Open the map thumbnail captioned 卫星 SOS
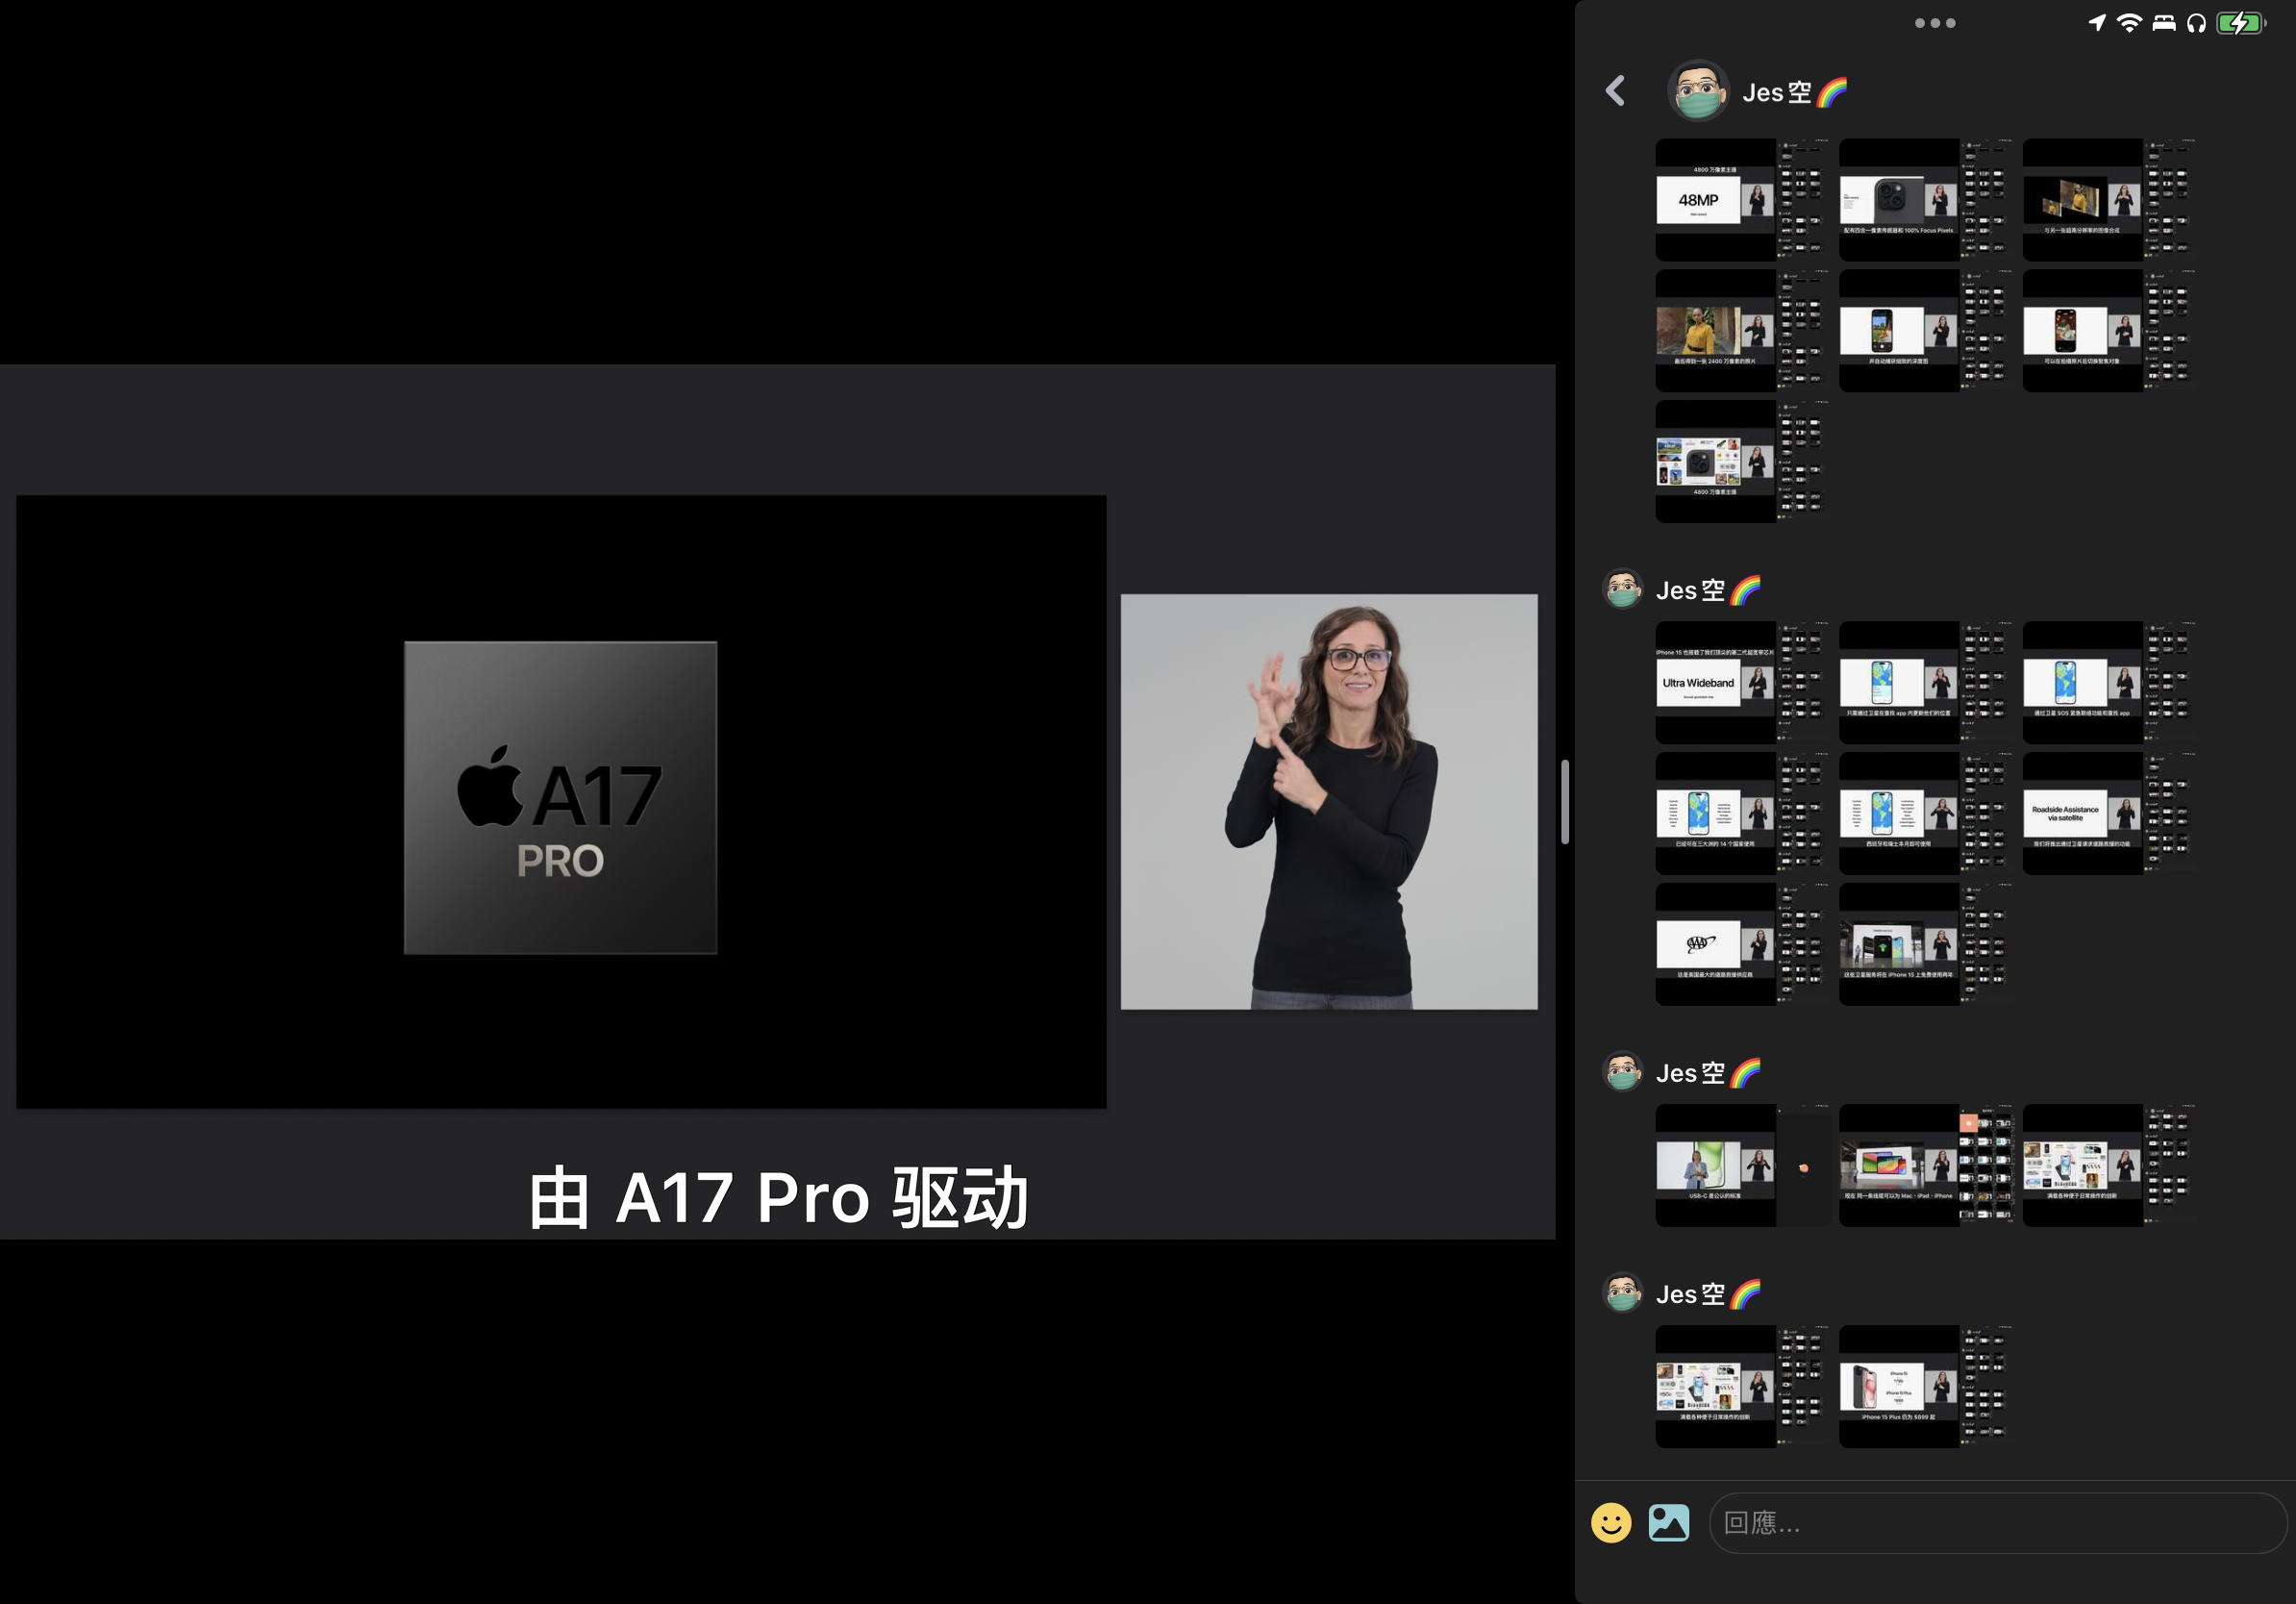2296x1604 pixels. (2110, 683)
